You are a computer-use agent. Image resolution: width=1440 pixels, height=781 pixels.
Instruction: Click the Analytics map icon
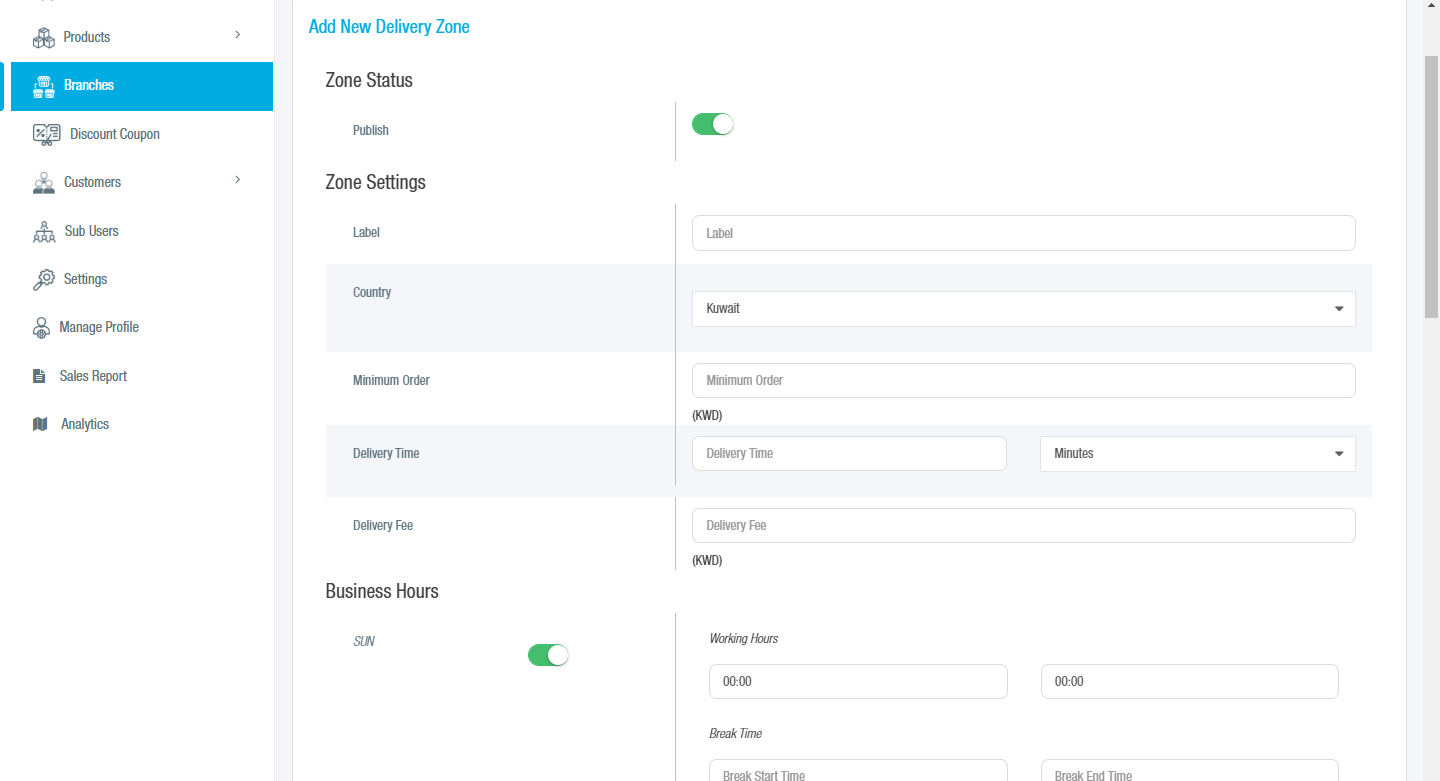[x=40, y=424]
